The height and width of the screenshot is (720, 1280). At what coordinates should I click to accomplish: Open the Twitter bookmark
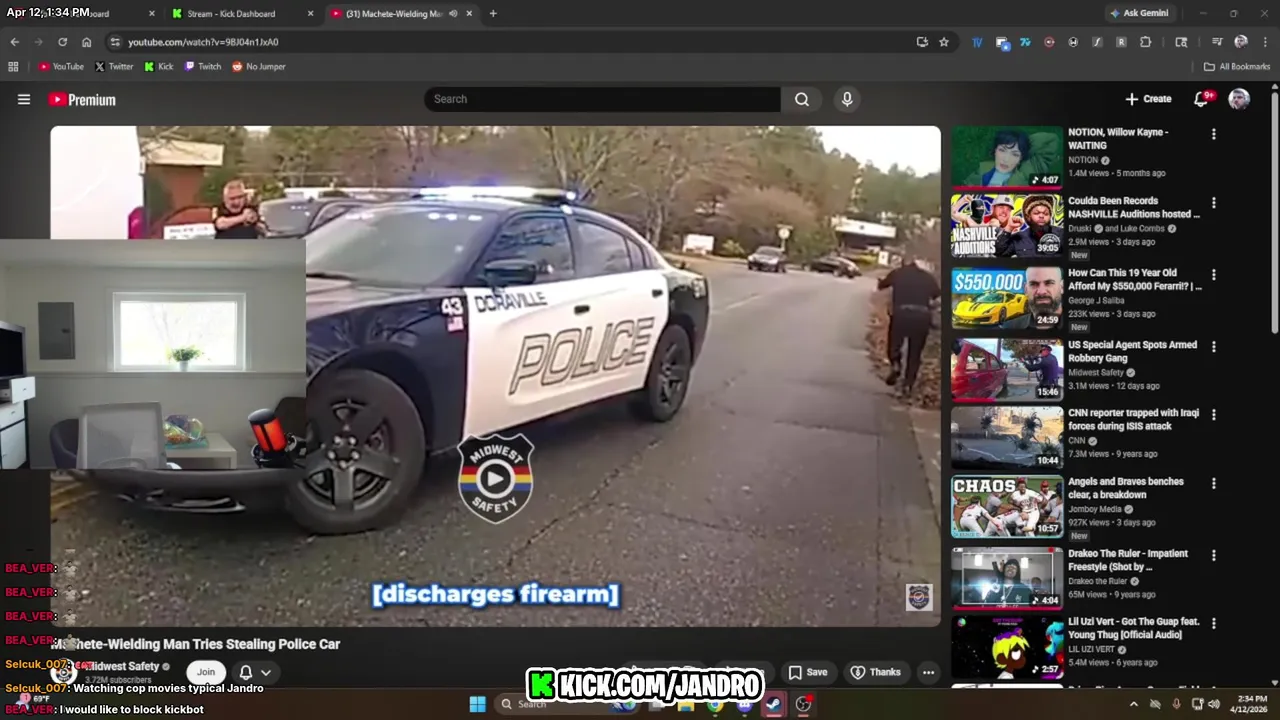coord(114,67)
